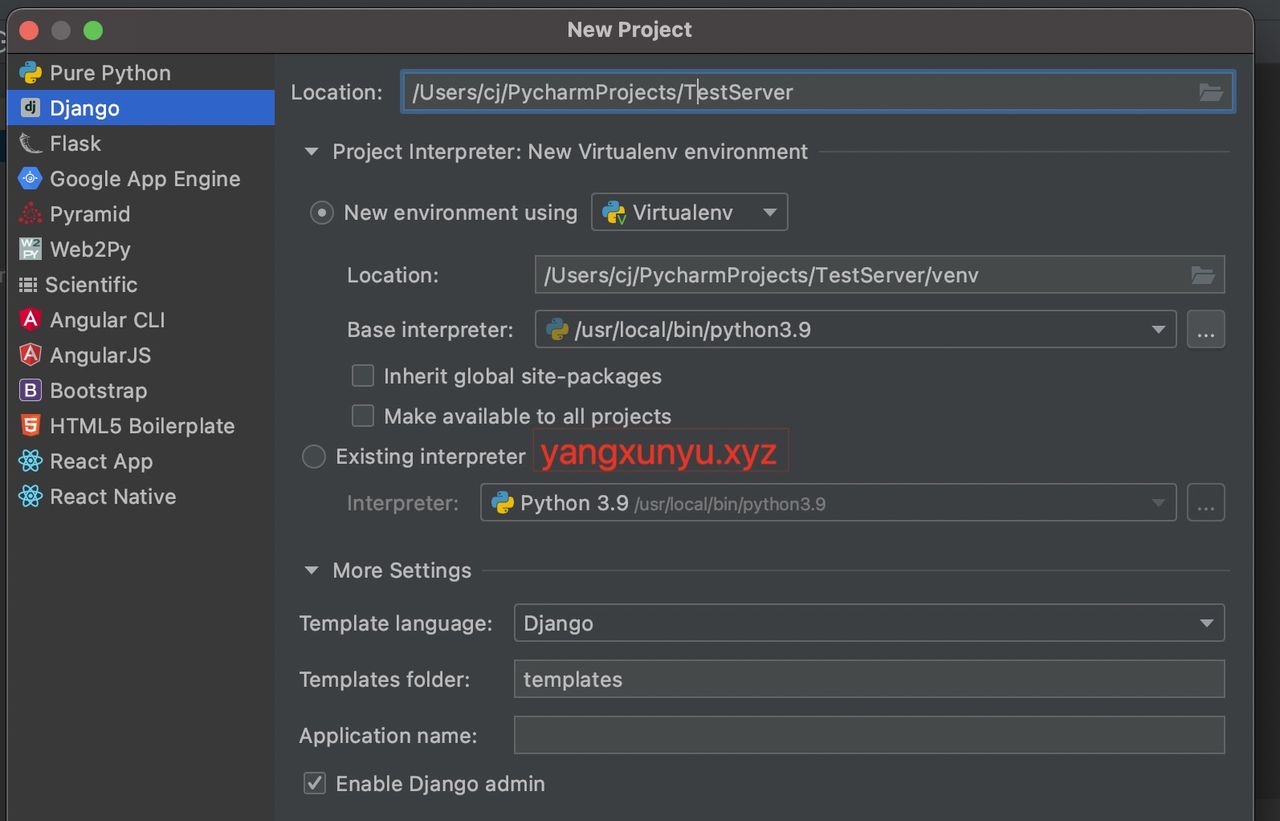Pick the Web2Py project icon
Viewport: 1280px width, 821px height.
[31, 249]
